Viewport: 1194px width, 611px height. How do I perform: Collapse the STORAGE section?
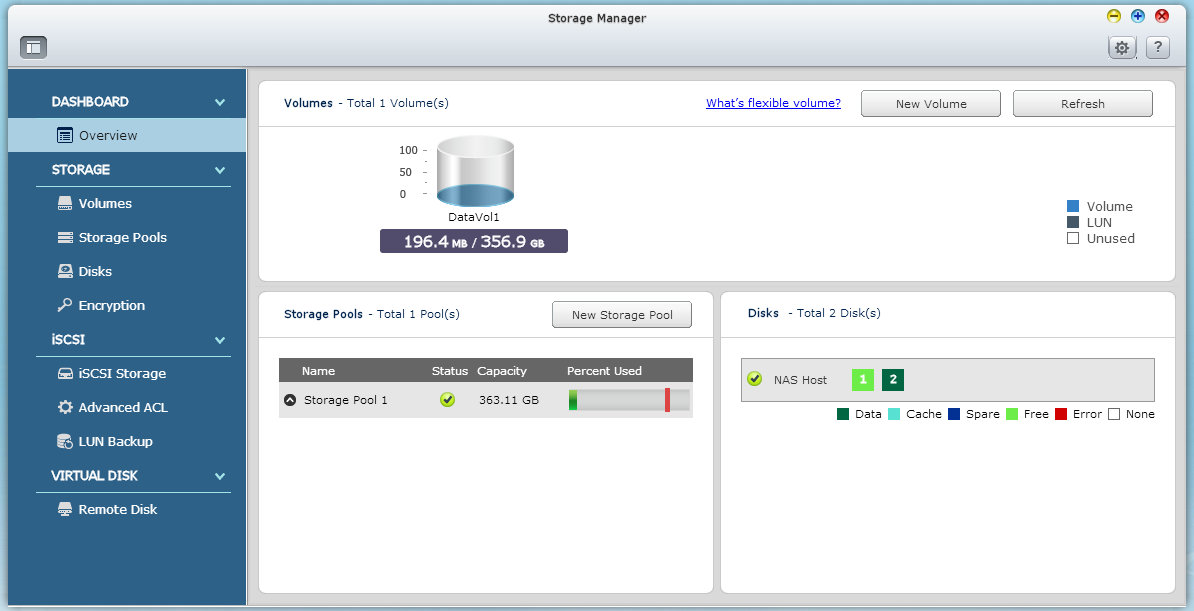(220, 170)
